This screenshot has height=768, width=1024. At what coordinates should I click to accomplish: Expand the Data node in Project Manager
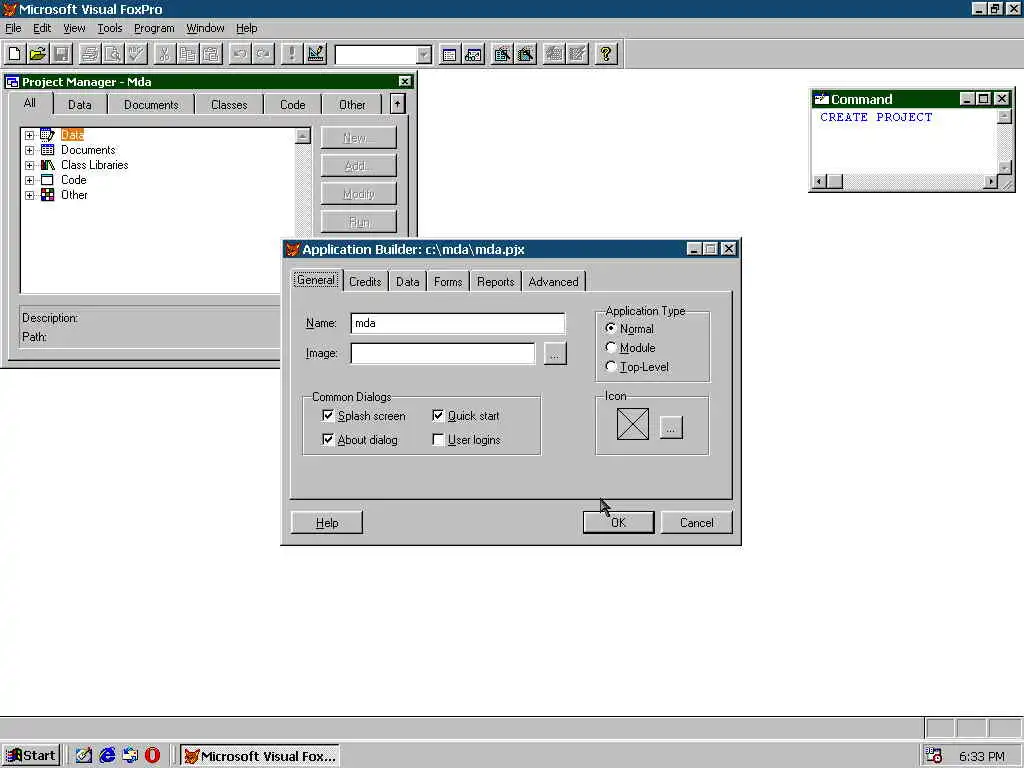[x=29, y=135]
